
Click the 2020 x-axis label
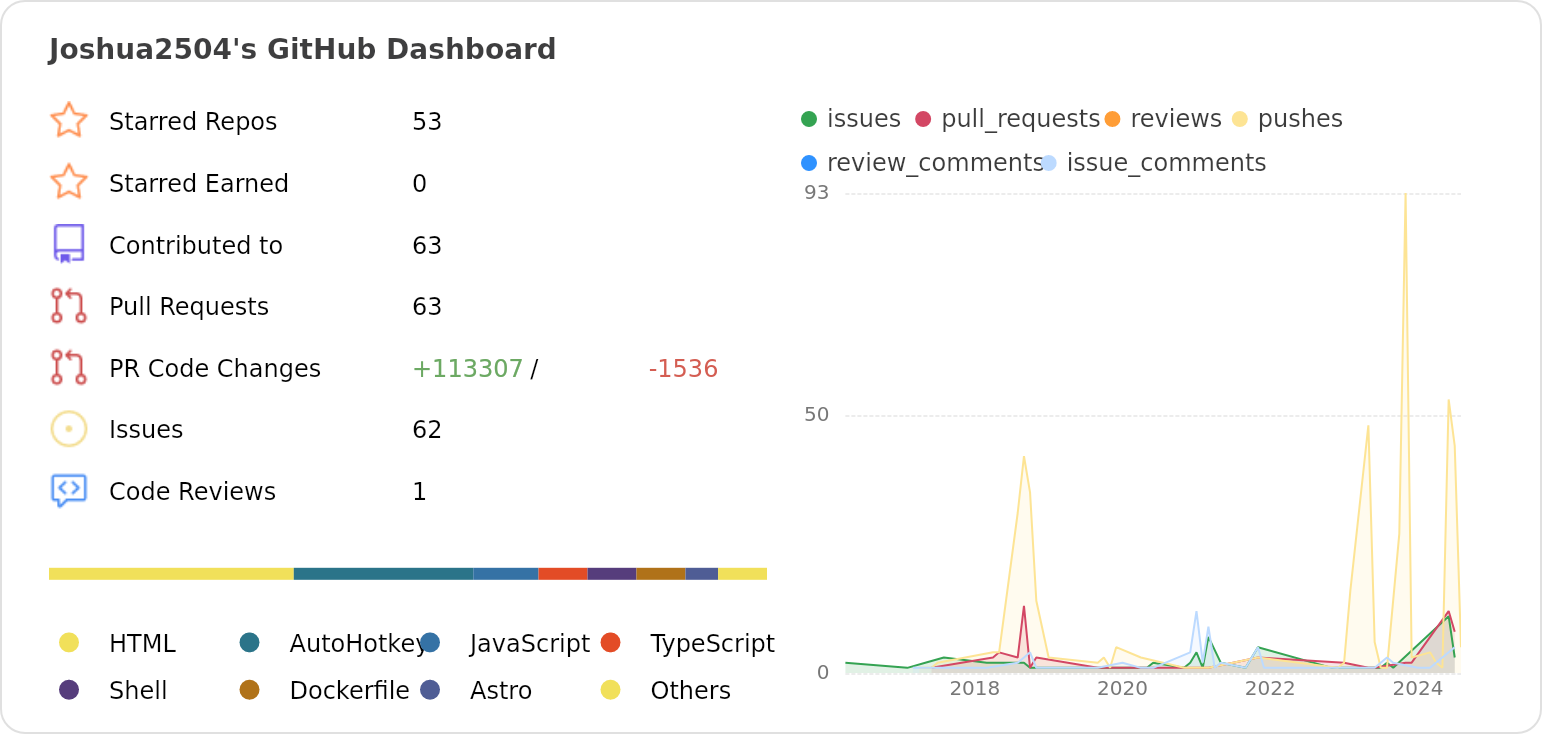(x=1122, y=689)
